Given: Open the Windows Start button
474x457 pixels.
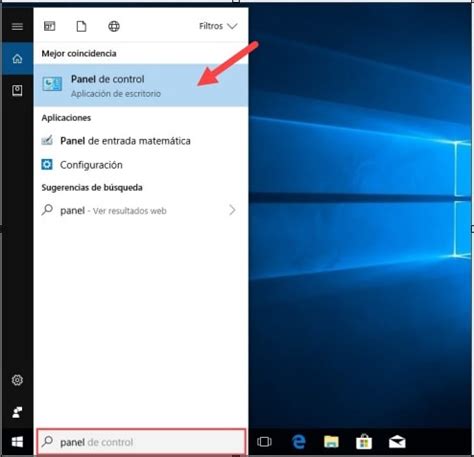Looking at the screenshot, I should tap(17, 442).
